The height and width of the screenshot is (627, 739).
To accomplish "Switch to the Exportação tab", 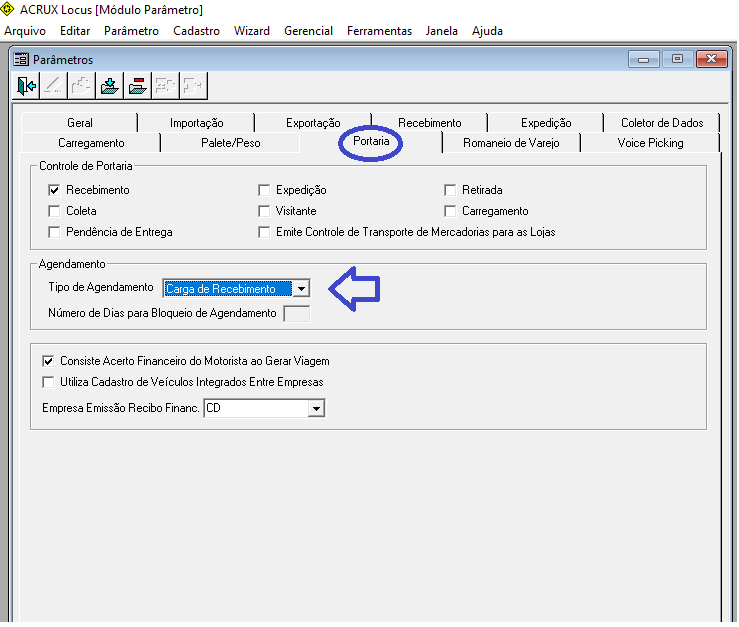I will coord(313,123).
